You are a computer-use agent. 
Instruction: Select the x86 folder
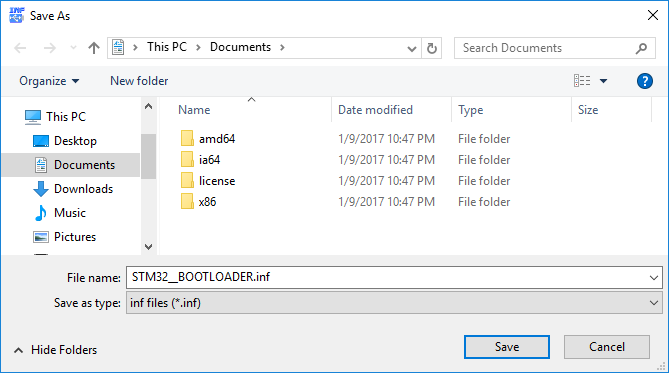tap(207, 202)
